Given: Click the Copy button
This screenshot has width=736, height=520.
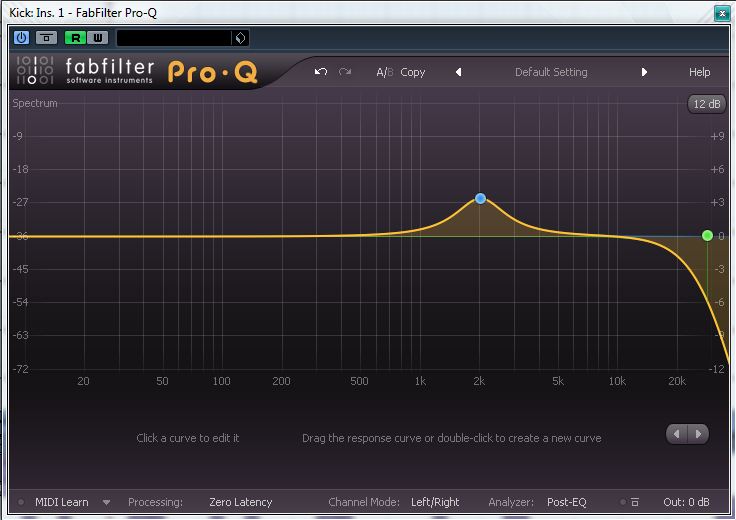Looking at the screenshot, I should [x=413, y=72].
